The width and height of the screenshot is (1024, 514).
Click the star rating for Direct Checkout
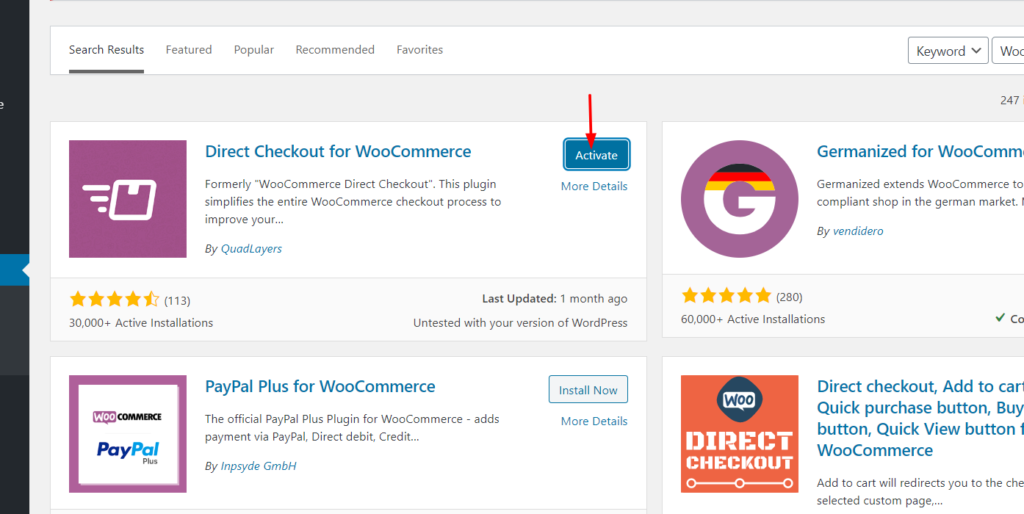114,300
